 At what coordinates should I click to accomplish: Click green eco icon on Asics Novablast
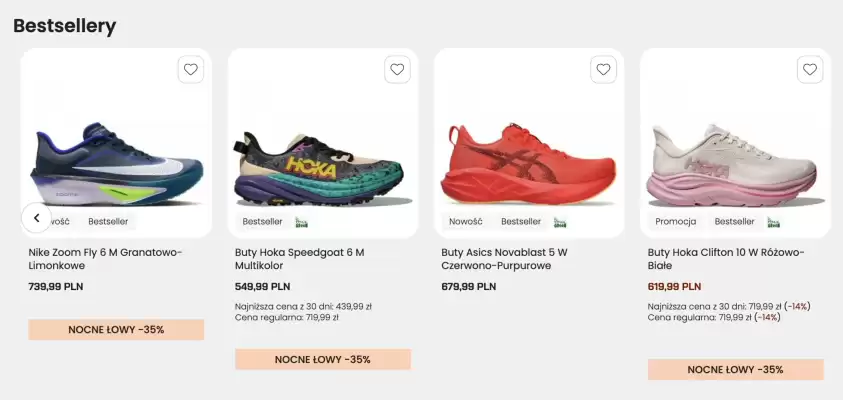[x=561, y=222]
